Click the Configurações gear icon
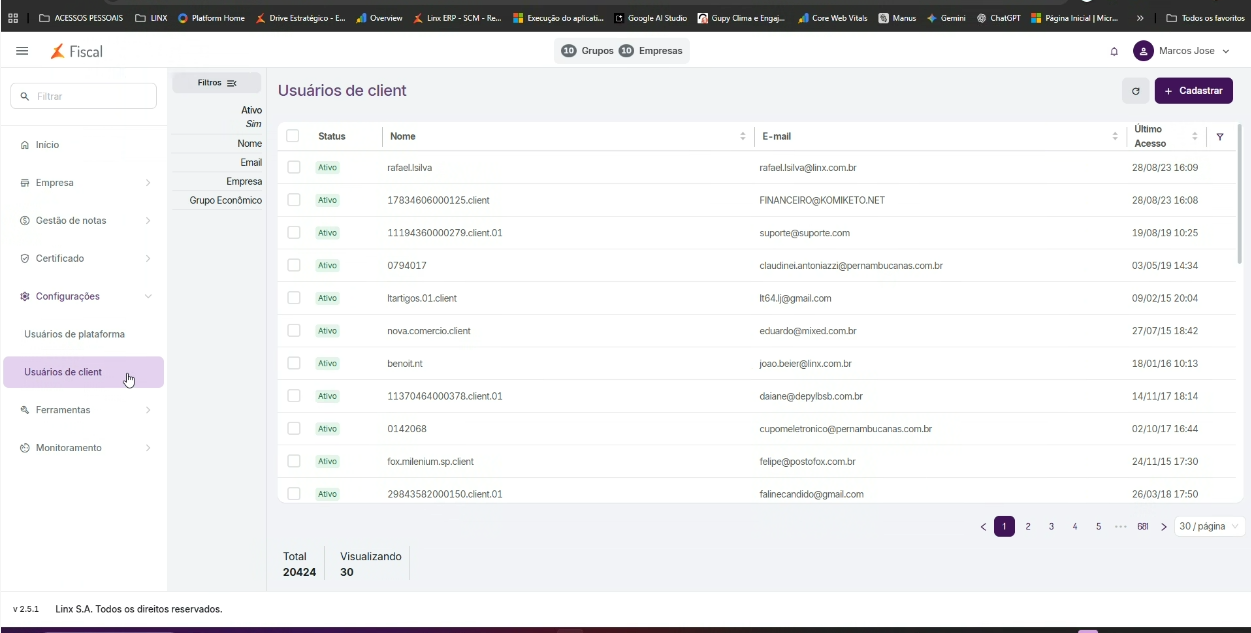The image size is (1251, 633). click(x=25, y=297)
